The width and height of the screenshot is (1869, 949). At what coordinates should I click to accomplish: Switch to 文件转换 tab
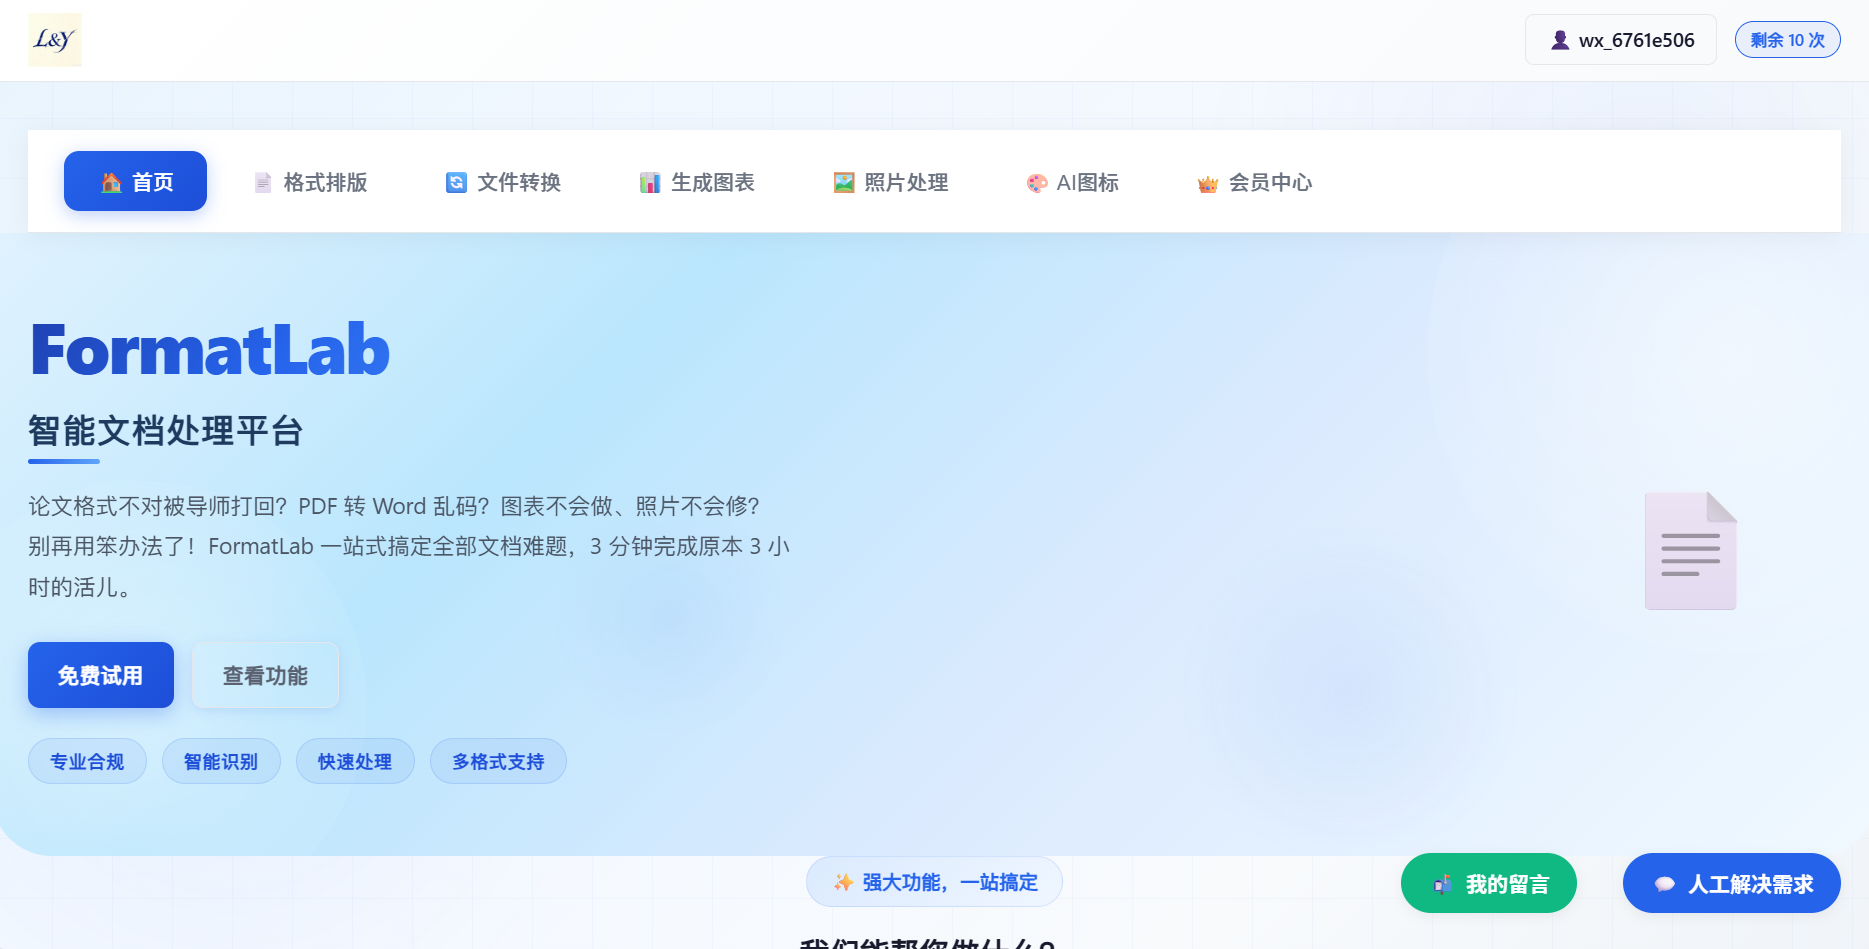pyautogui.click(x=505, y=182)
